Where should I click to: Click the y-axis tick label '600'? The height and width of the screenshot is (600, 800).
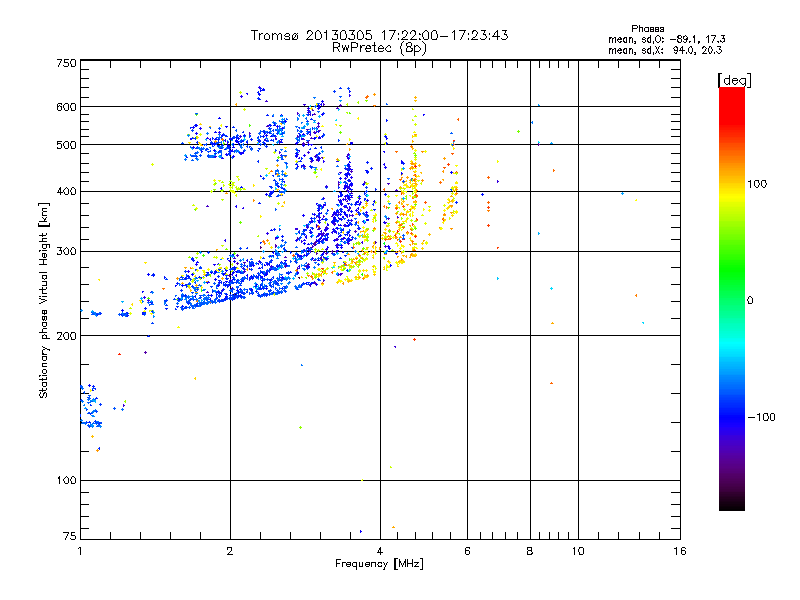[x=66, y=107]
